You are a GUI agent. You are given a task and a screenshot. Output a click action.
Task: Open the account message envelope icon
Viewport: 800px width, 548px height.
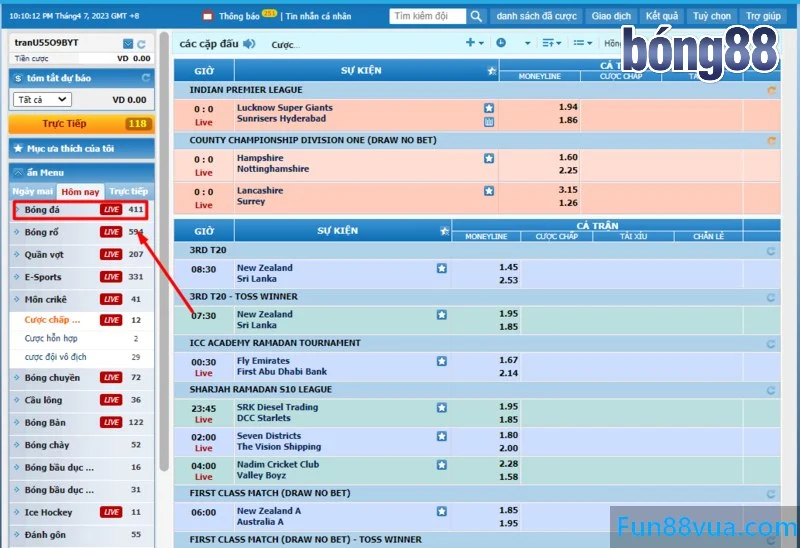[x=127, y=45]
